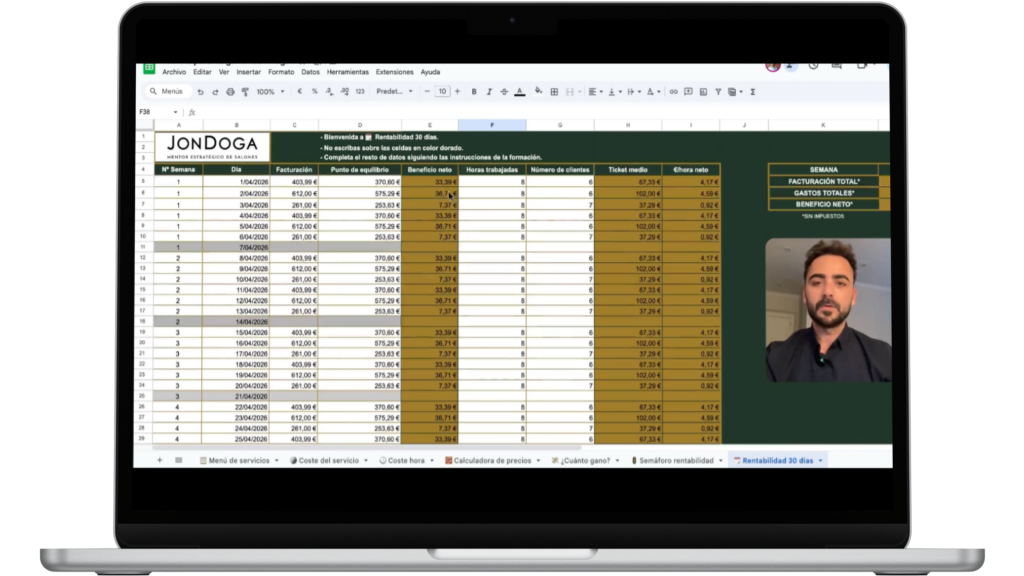The height and width of the screenshot is (576, 1024).
Task: Increase font size with plus button
Action: (458, 92)
